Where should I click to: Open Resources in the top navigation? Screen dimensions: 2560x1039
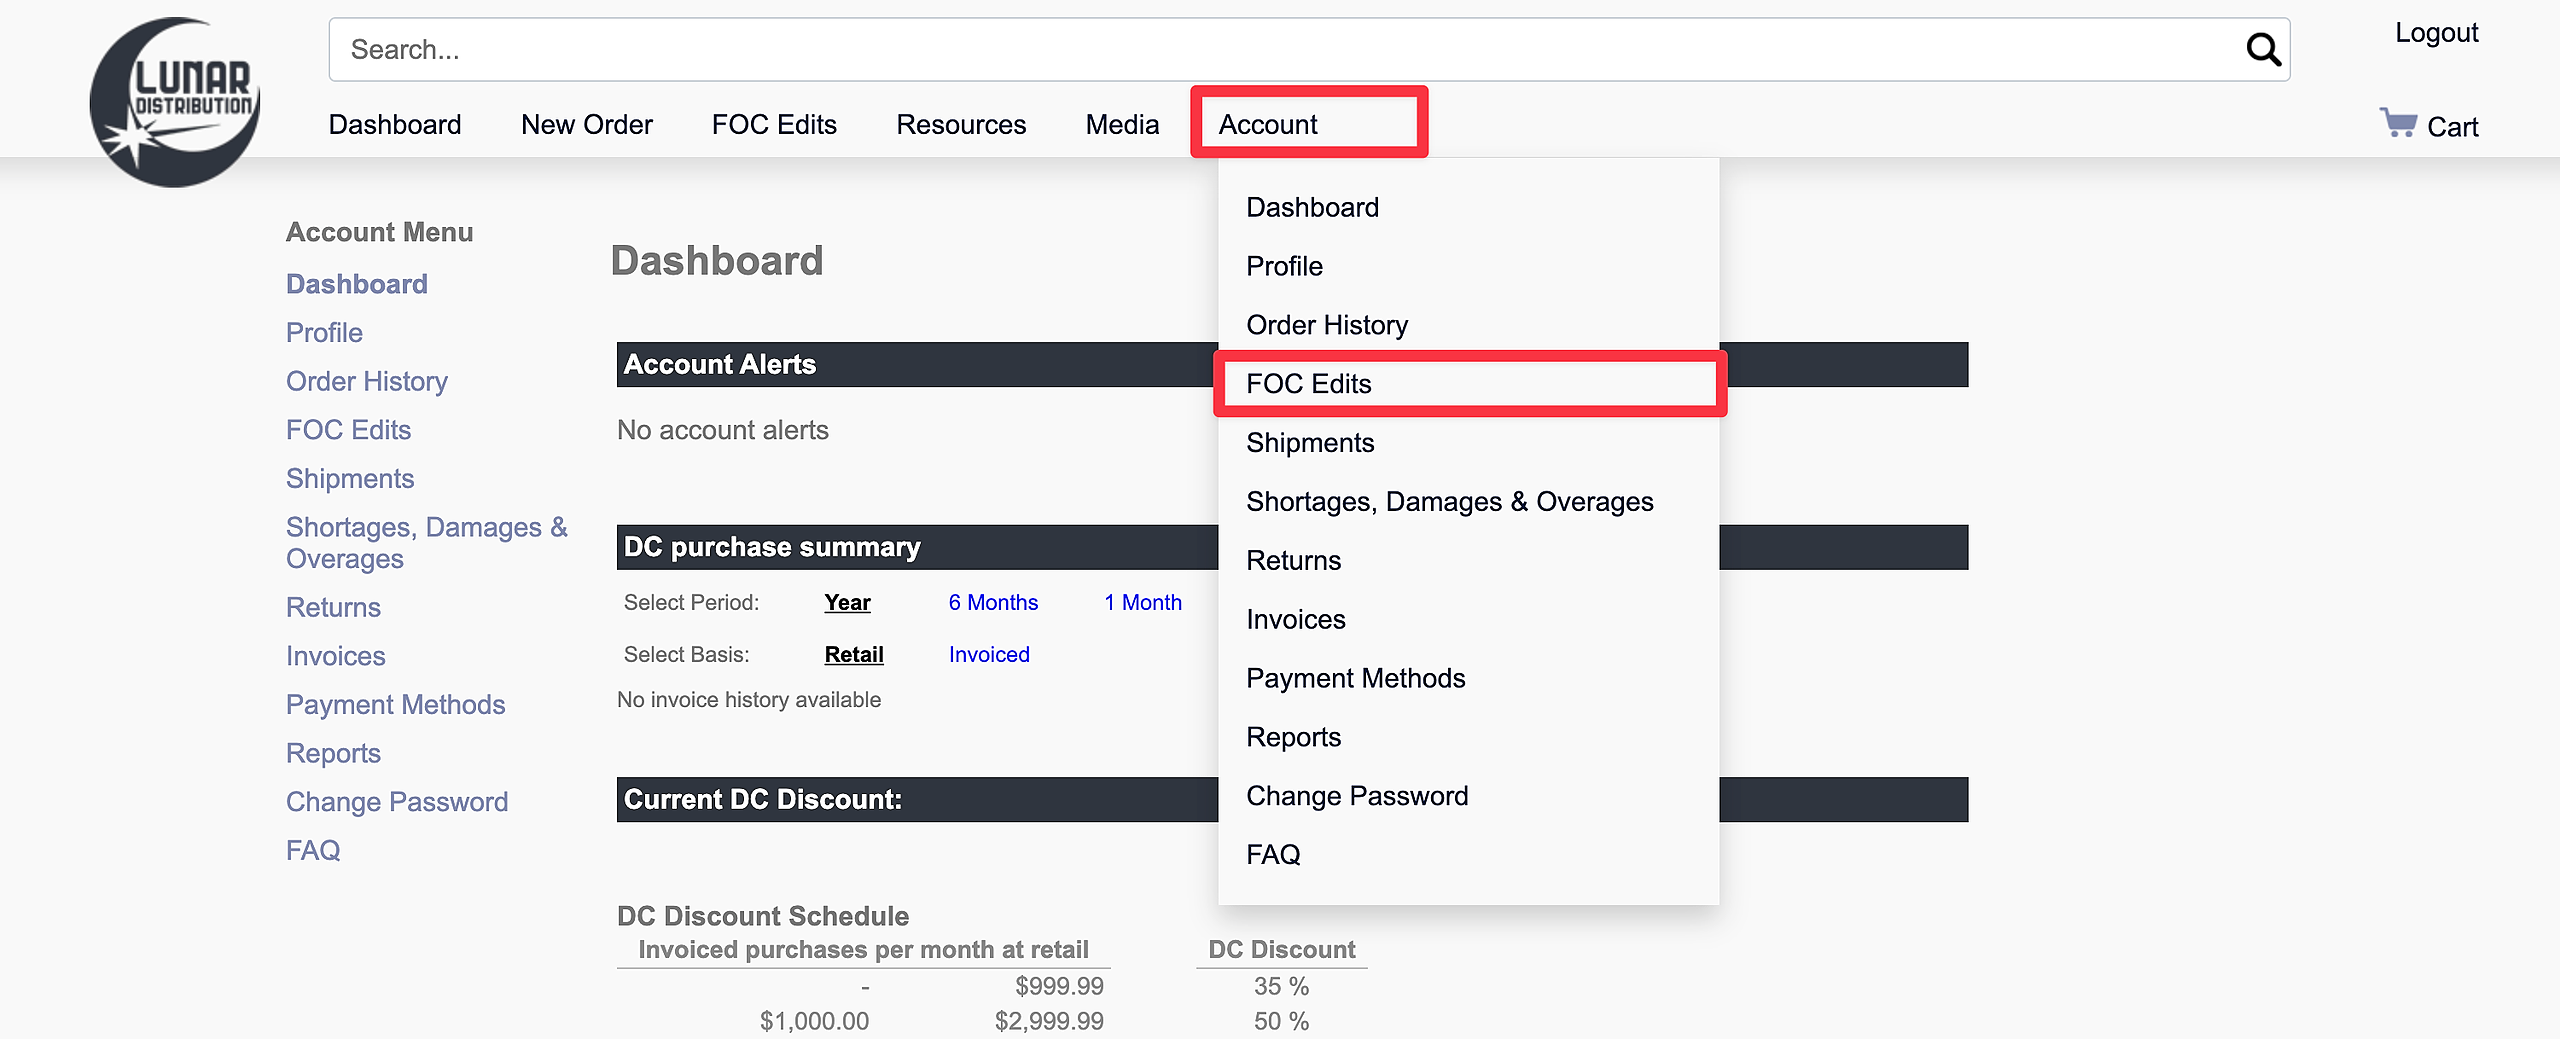pos(960,124)
